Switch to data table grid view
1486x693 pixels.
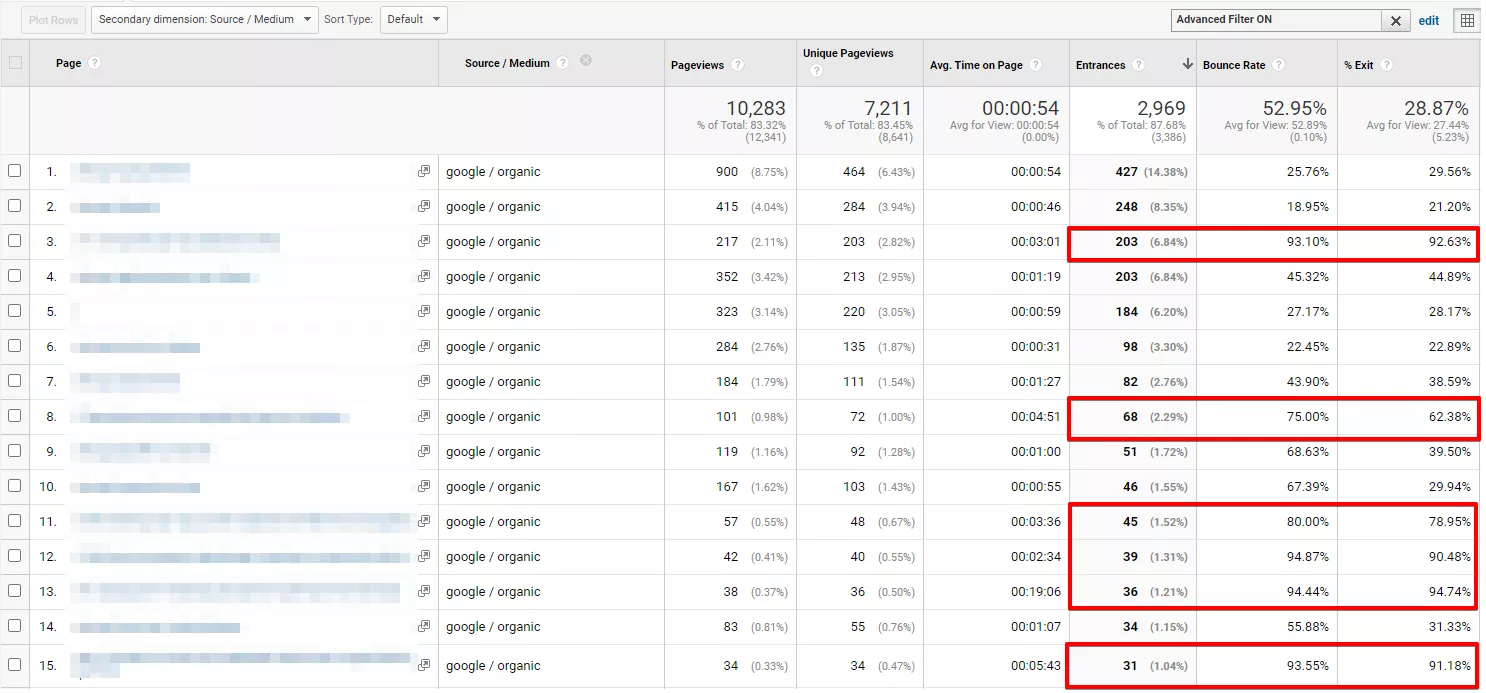coord(1466,20)
